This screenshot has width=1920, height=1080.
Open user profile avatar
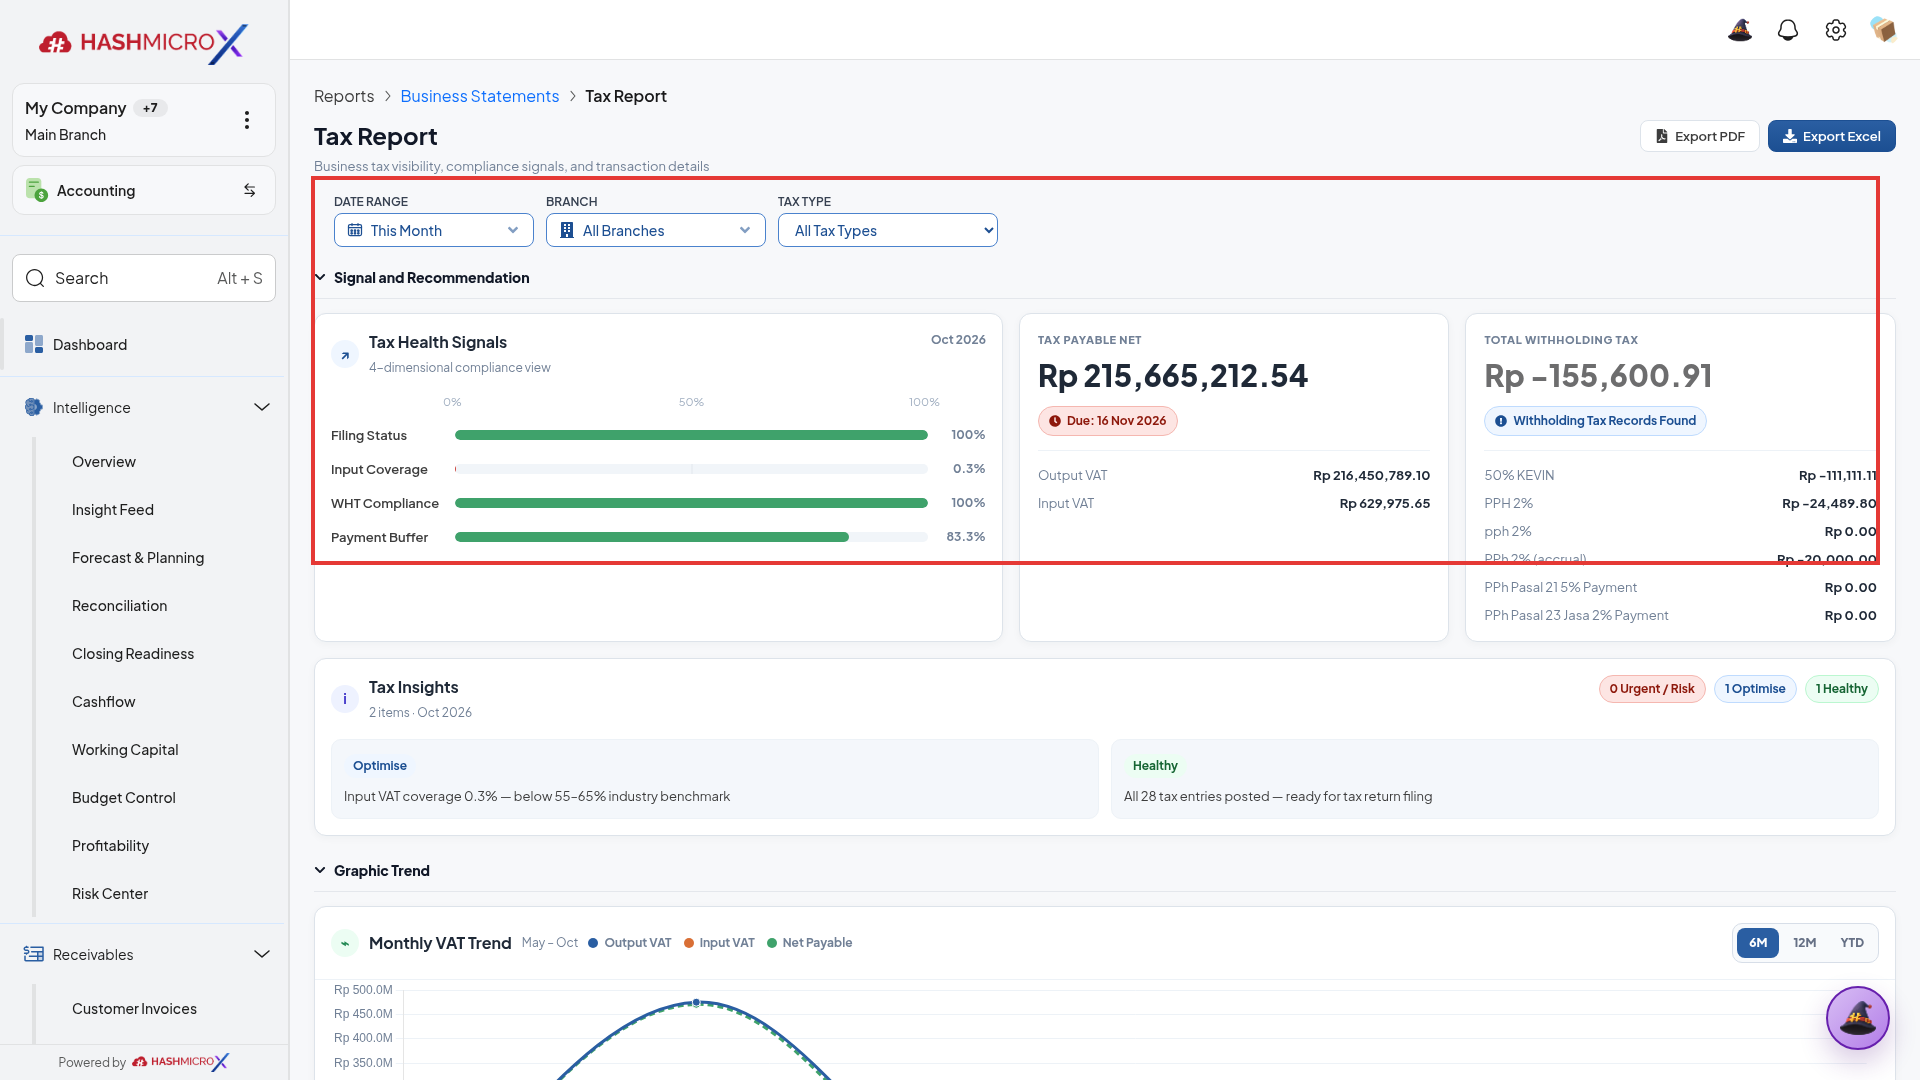1883,30
